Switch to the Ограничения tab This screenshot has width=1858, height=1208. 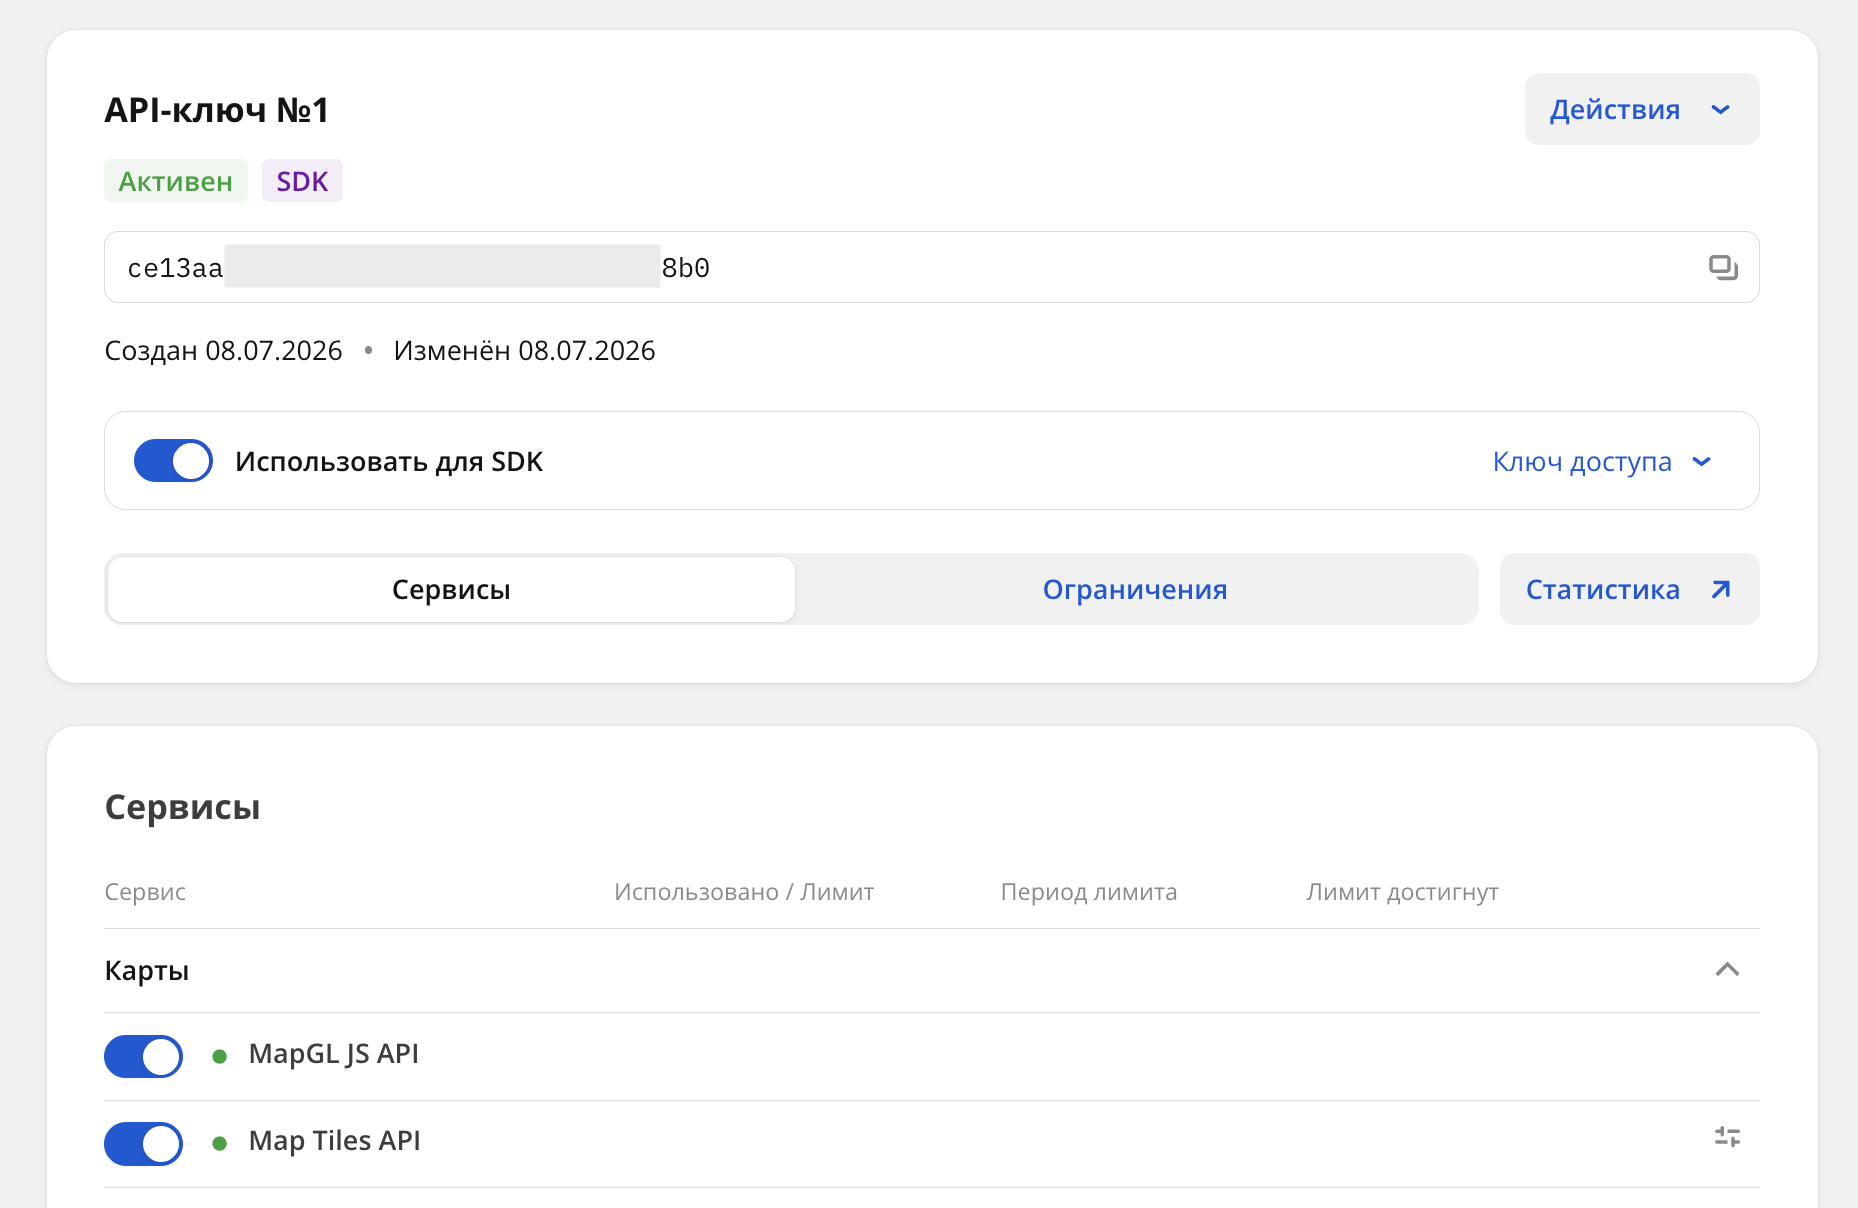(1135, 590)
